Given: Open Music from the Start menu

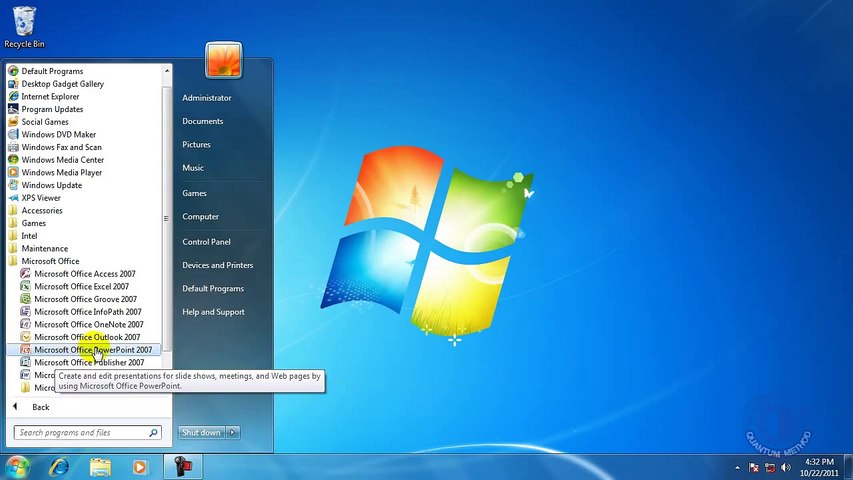Looking at the screenshot, I should pos(193,168).
